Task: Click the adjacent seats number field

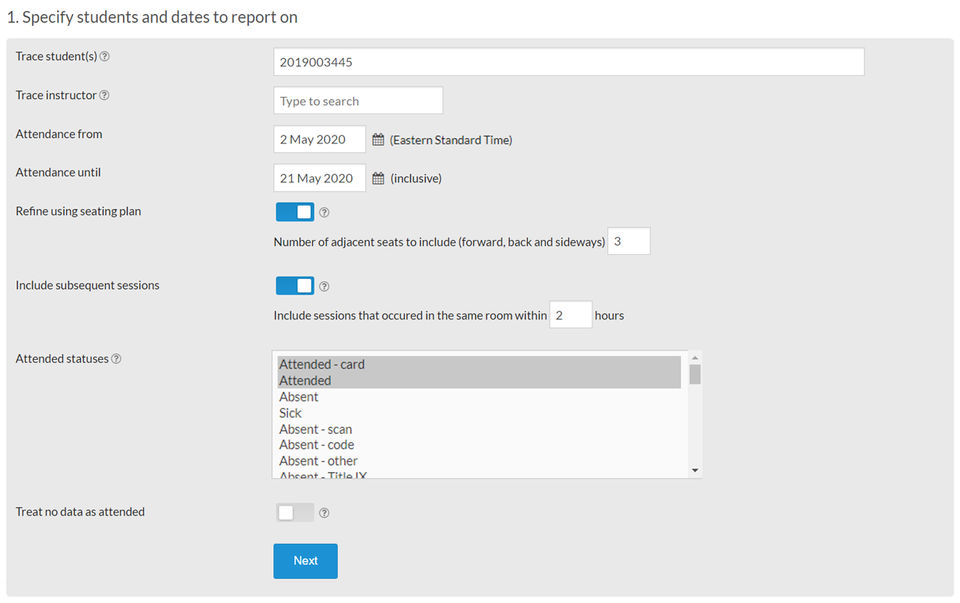Action: tap(628, 242)
